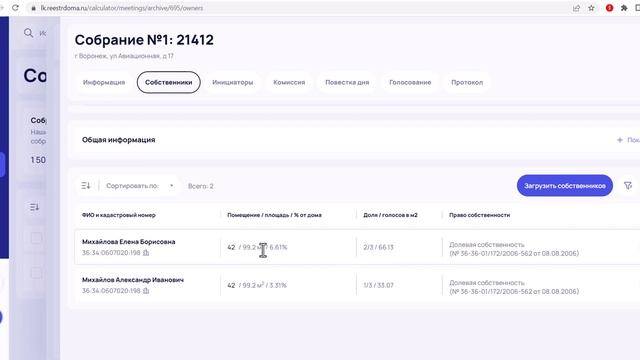This screenshot has width=640, height=360.
Task: Click the building icon next to Михайлова Елена's cadastral number
Action: click(146, 253)
